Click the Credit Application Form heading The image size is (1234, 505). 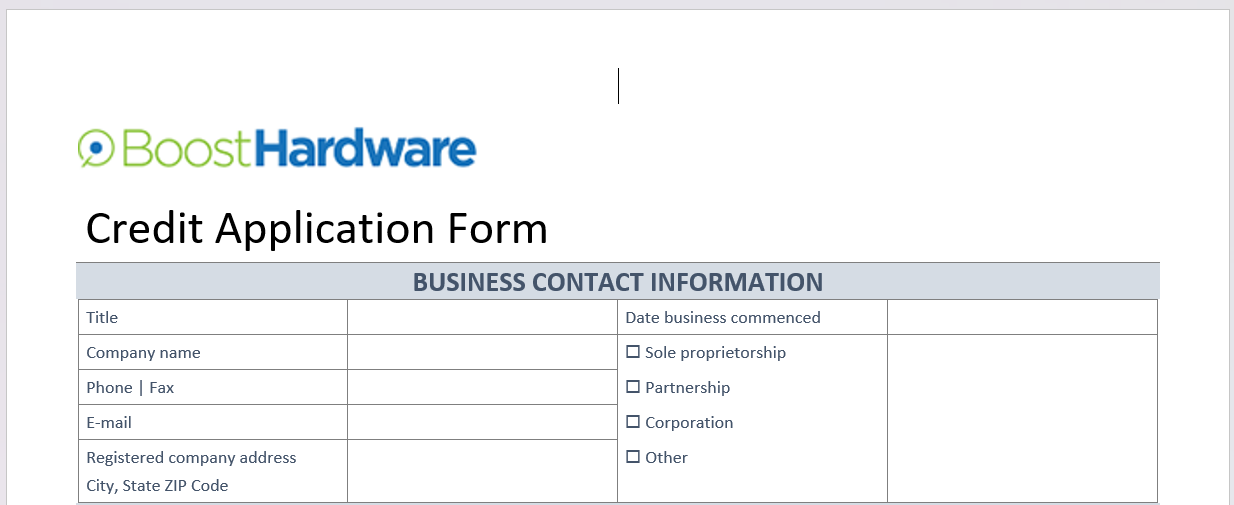pyautogui.click(x=317, y=229)
